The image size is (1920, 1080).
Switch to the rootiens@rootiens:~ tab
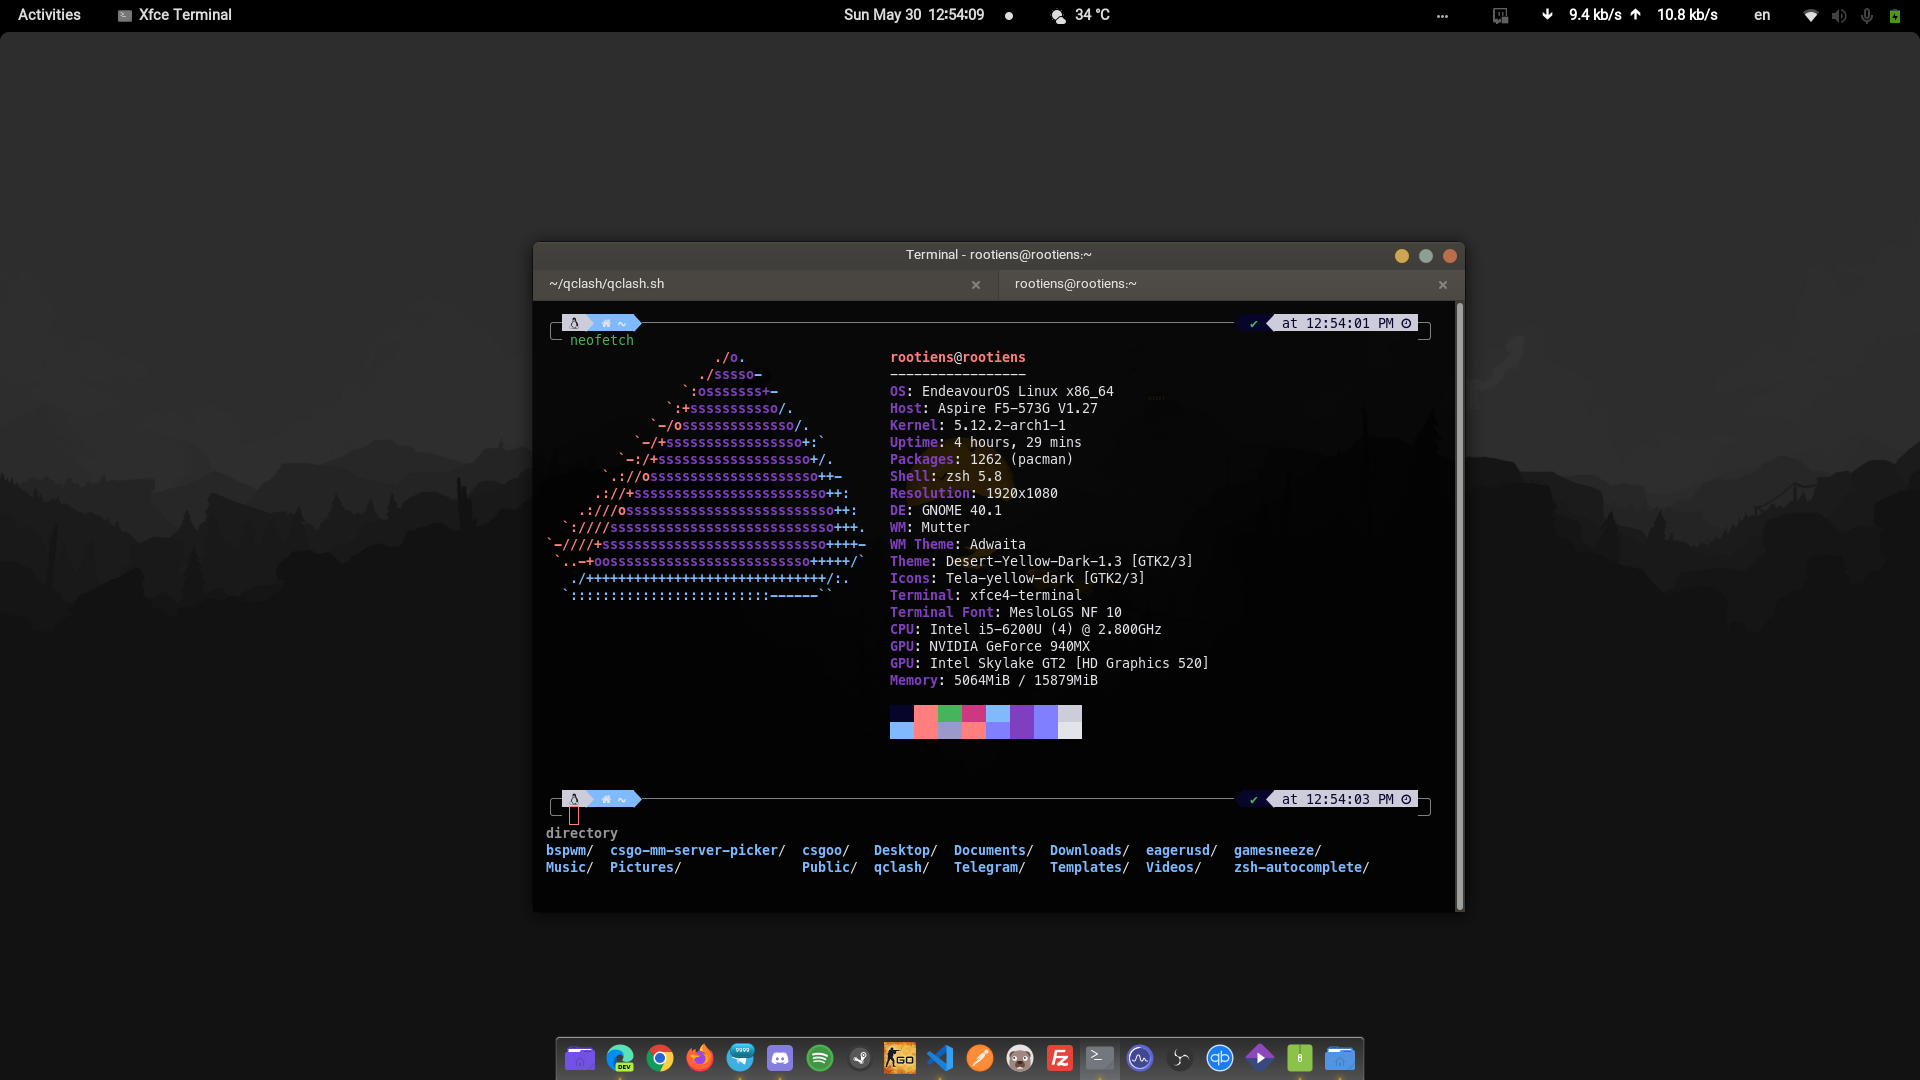click(1231, 284)
